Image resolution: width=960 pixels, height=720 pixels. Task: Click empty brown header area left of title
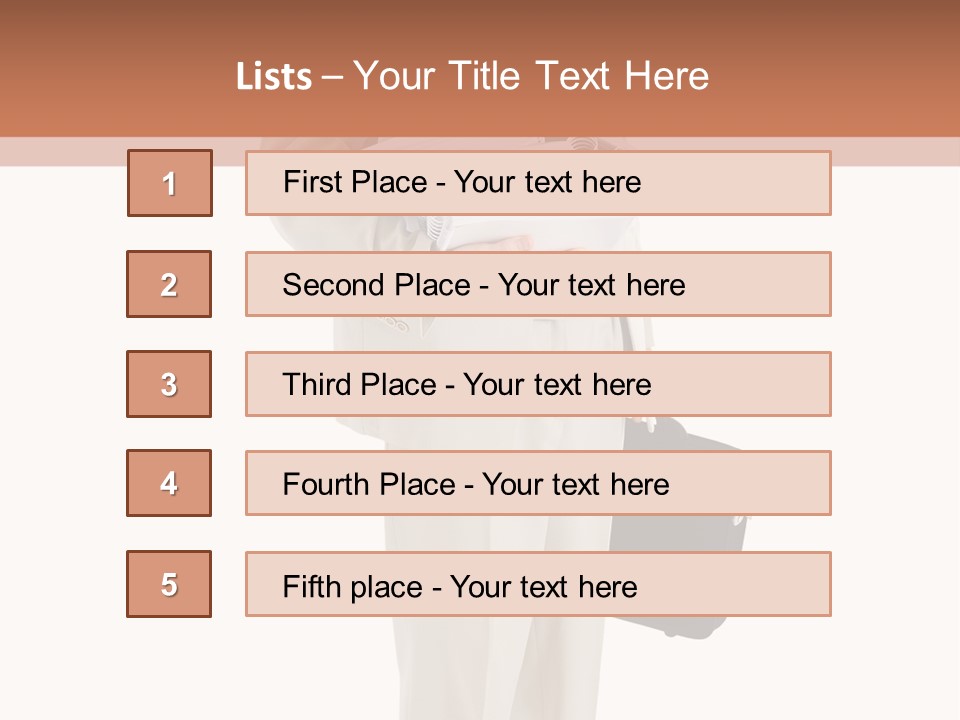click(116, 73)
